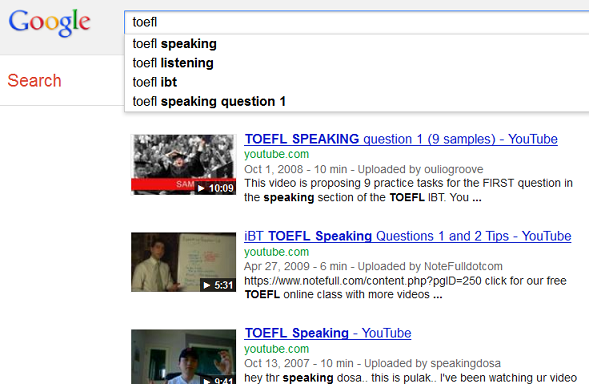This screenshot has width=589, height=384.
Task: Click the play icon on 5:31 video
Action: 207,286
